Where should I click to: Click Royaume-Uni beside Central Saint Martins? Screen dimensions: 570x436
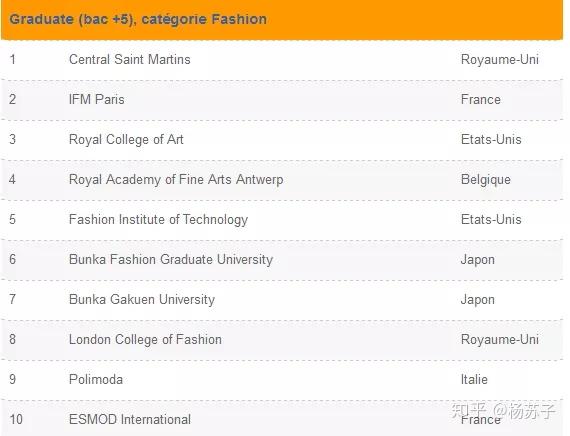point(500,59)
